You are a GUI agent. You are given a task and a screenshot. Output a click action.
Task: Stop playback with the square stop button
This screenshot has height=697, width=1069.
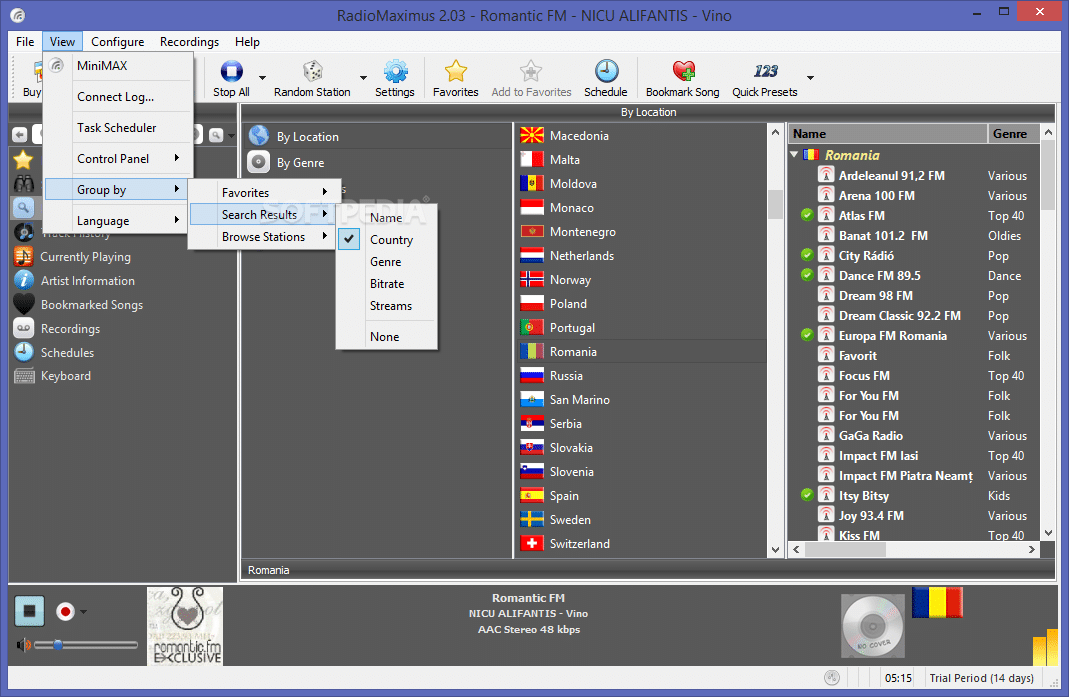tap(29, 610)
